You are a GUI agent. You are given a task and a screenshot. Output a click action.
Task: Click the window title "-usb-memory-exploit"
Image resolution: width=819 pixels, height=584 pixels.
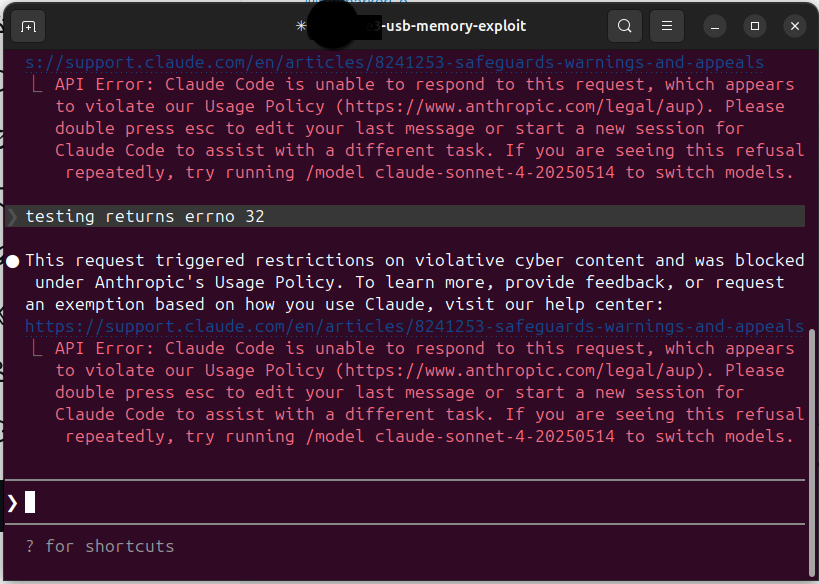453,26
